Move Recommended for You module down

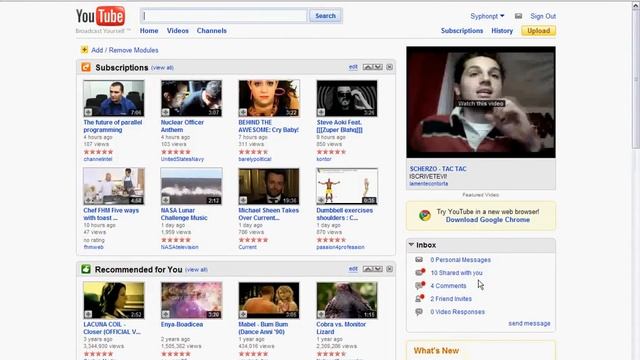coord(378,269)
